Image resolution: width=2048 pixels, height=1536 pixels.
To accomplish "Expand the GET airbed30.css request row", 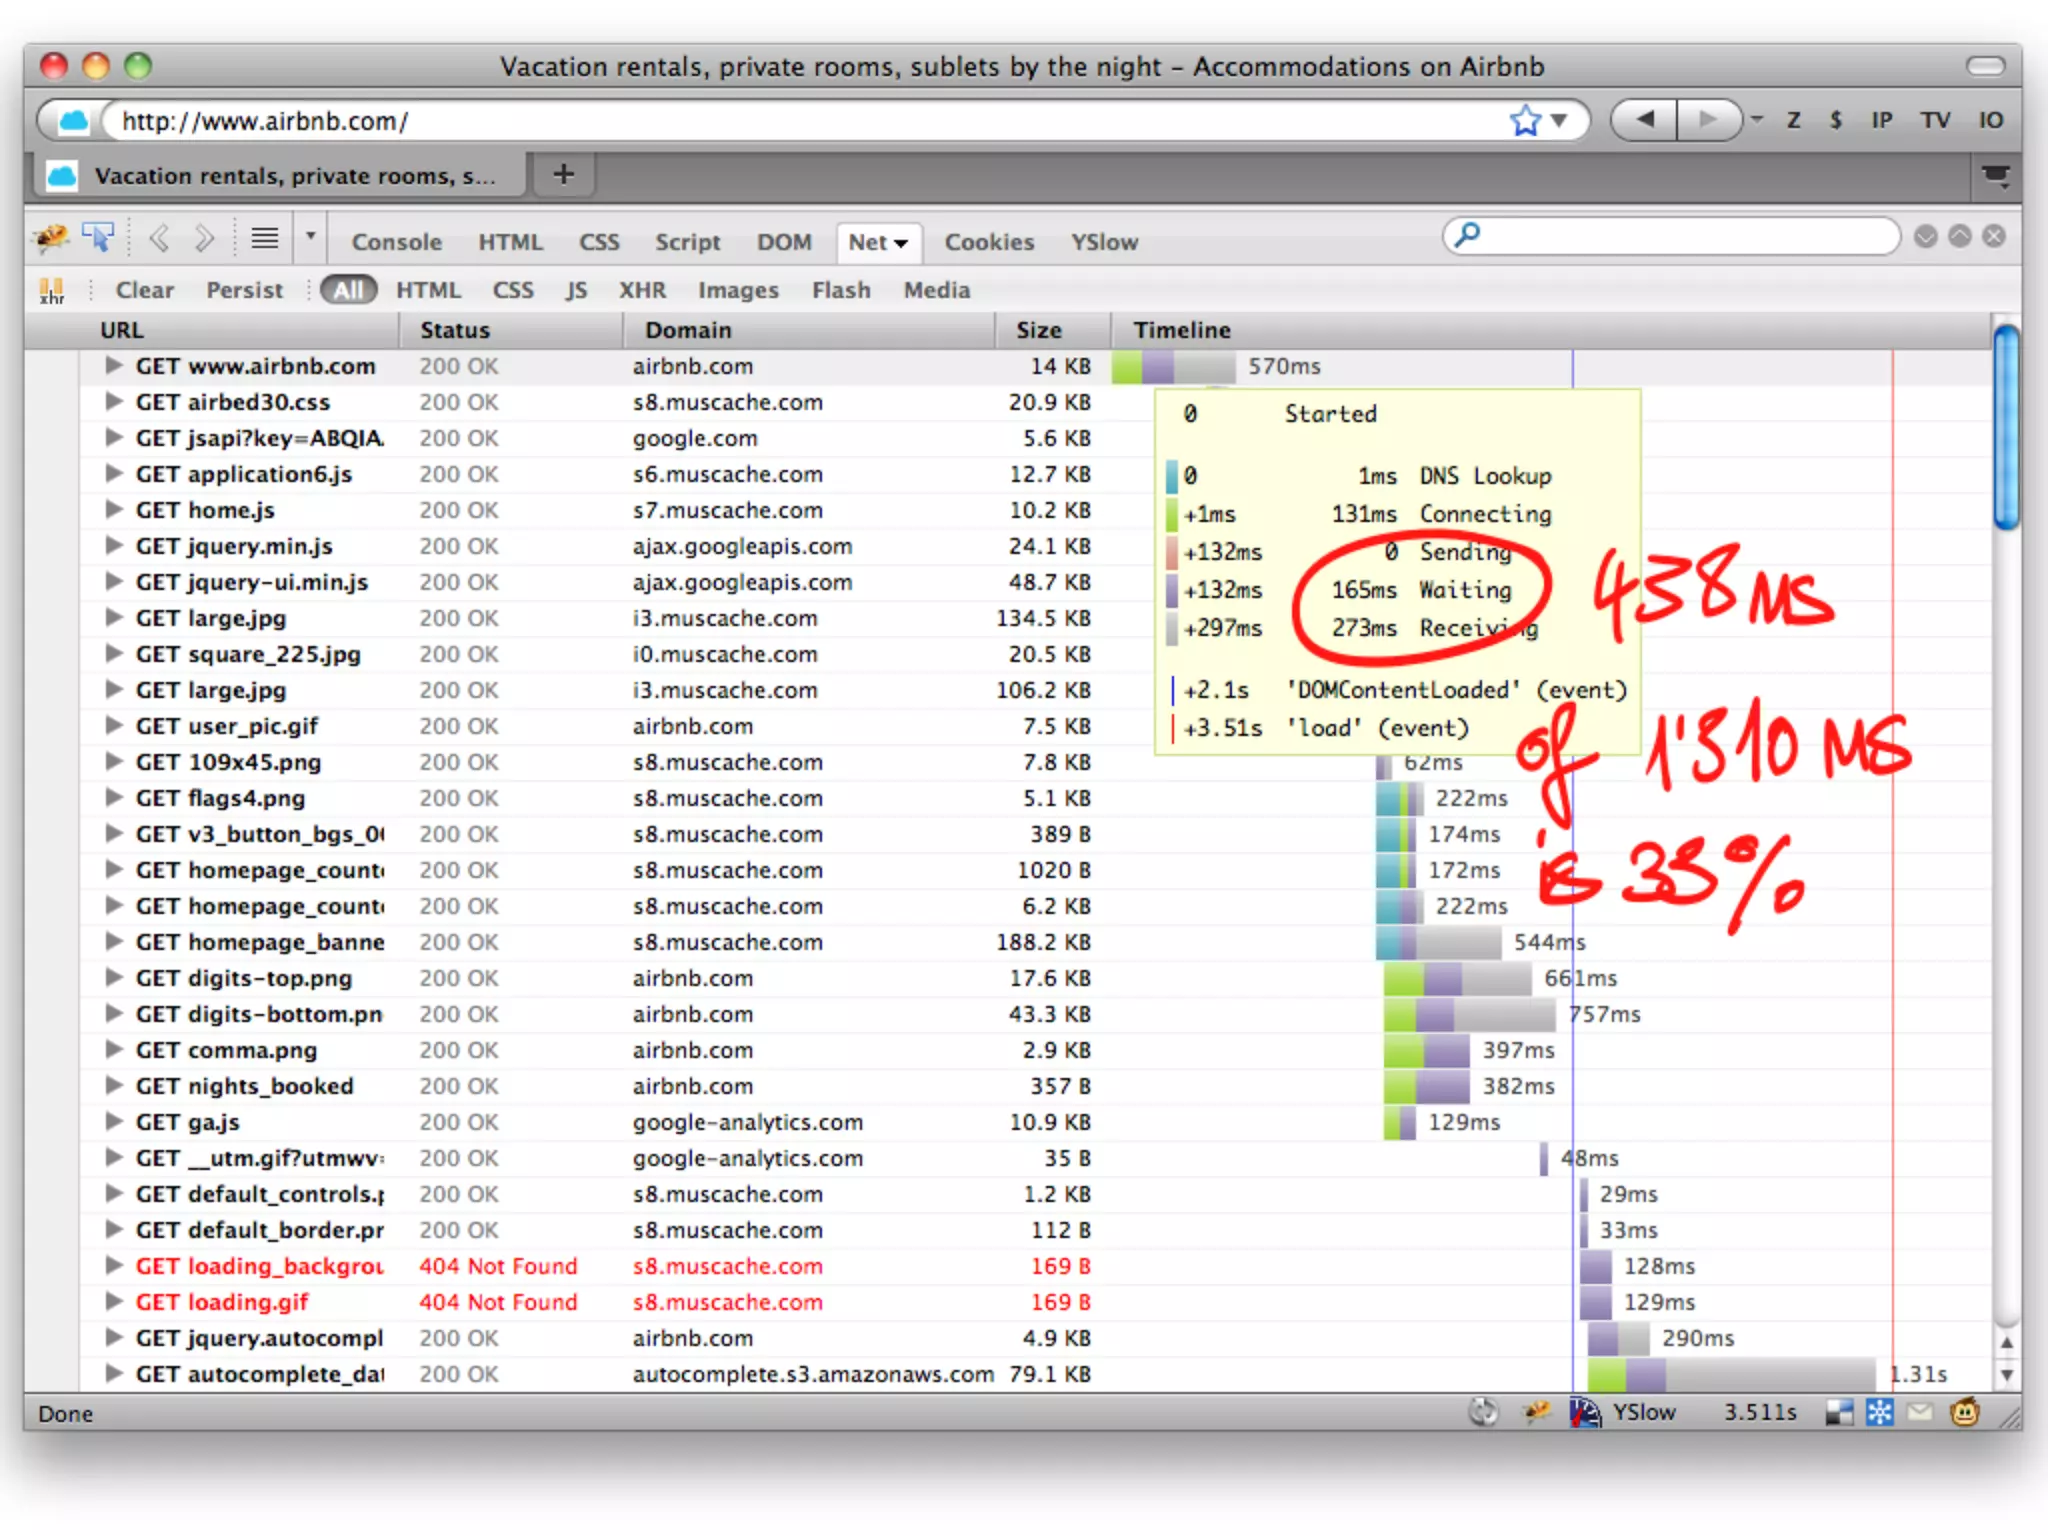I will tap(115, 402).
